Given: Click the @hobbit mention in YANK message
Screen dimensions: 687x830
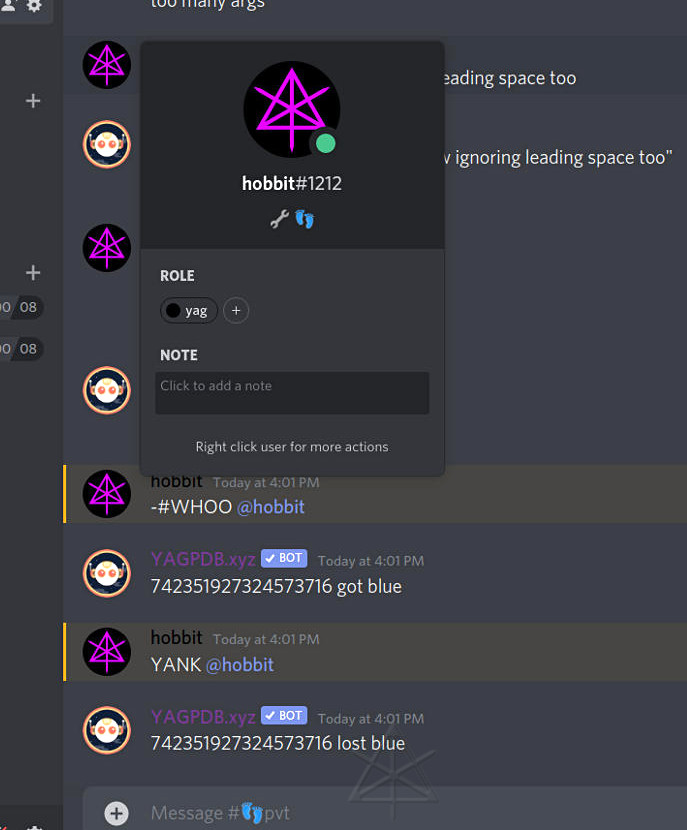Looking at the screenshot, I should 239,665.
